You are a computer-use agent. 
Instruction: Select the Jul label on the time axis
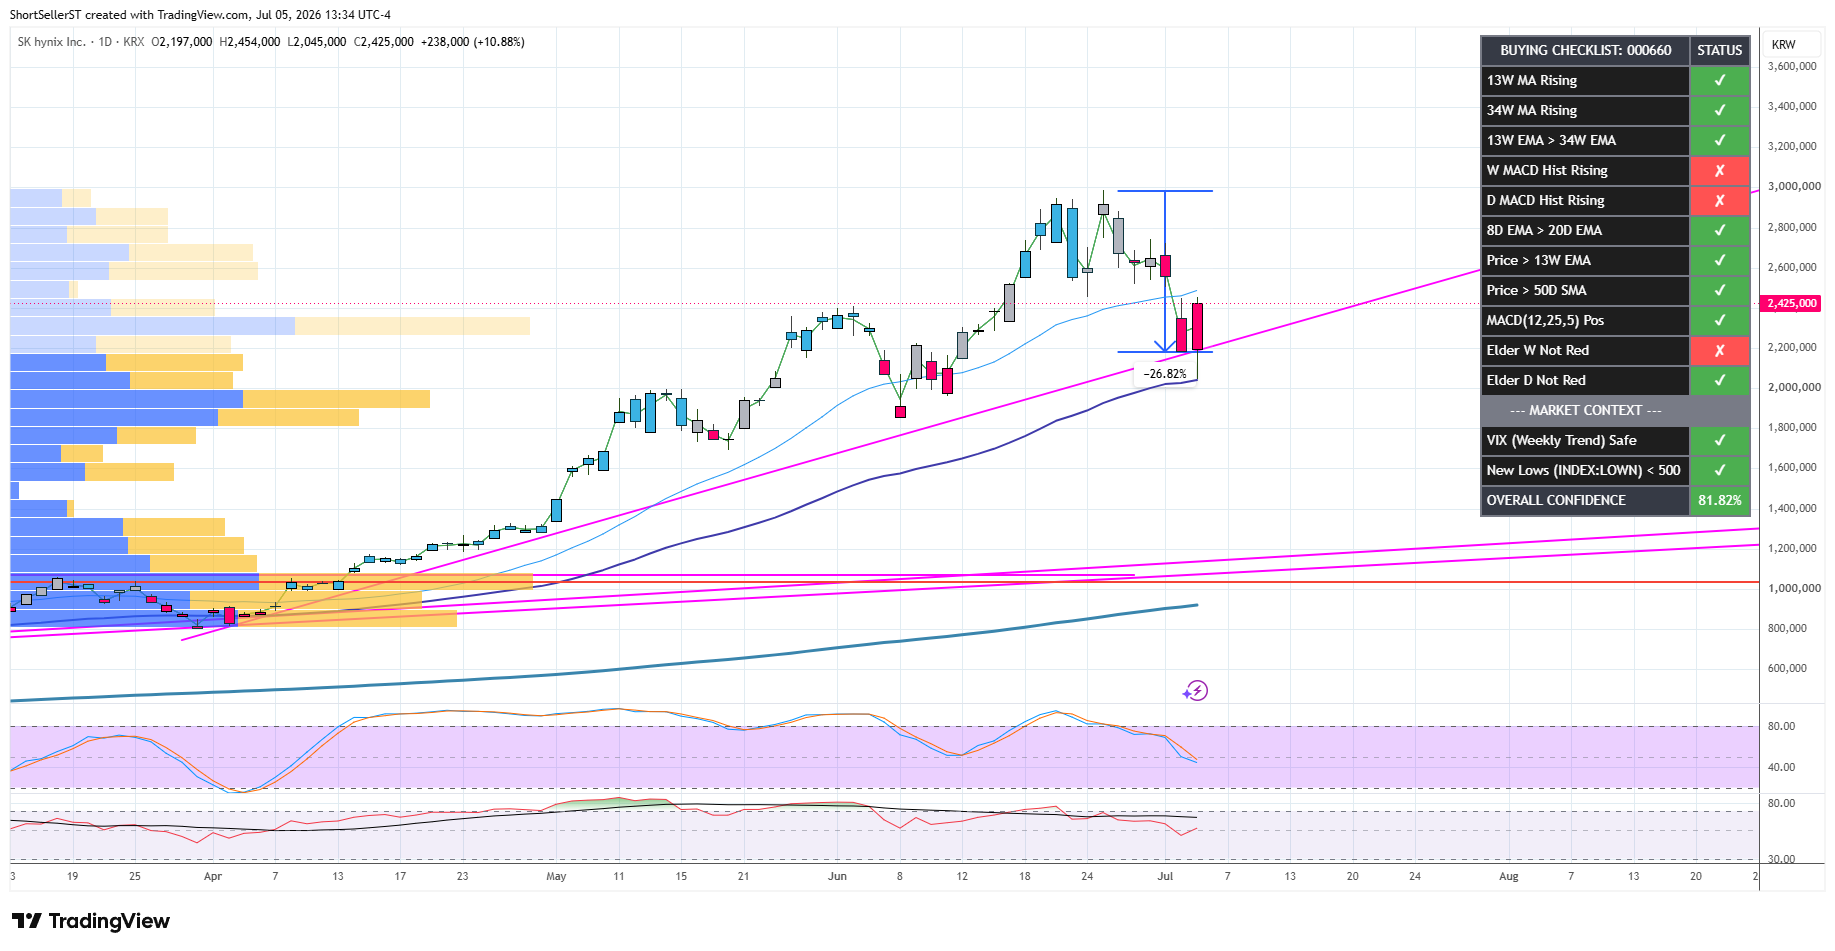pyautogui.click(x=1165, y=876)
